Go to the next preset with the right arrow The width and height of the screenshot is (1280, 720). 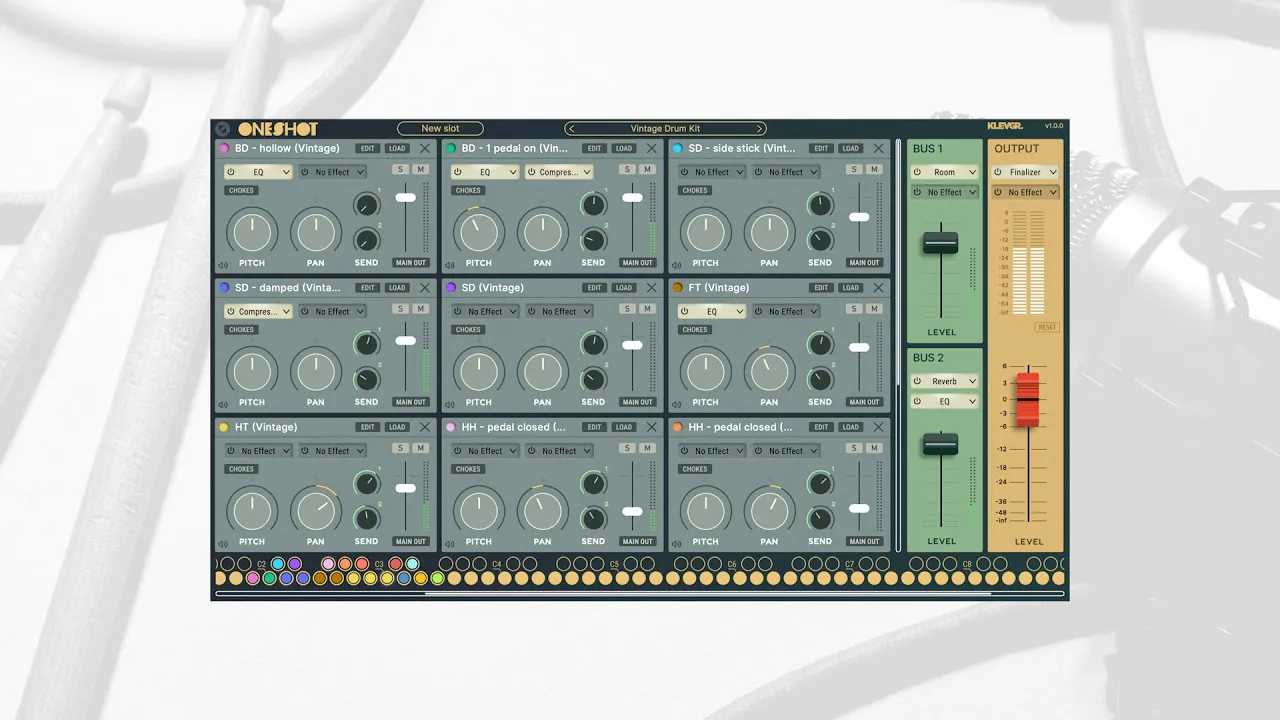[x=760, y=128]
